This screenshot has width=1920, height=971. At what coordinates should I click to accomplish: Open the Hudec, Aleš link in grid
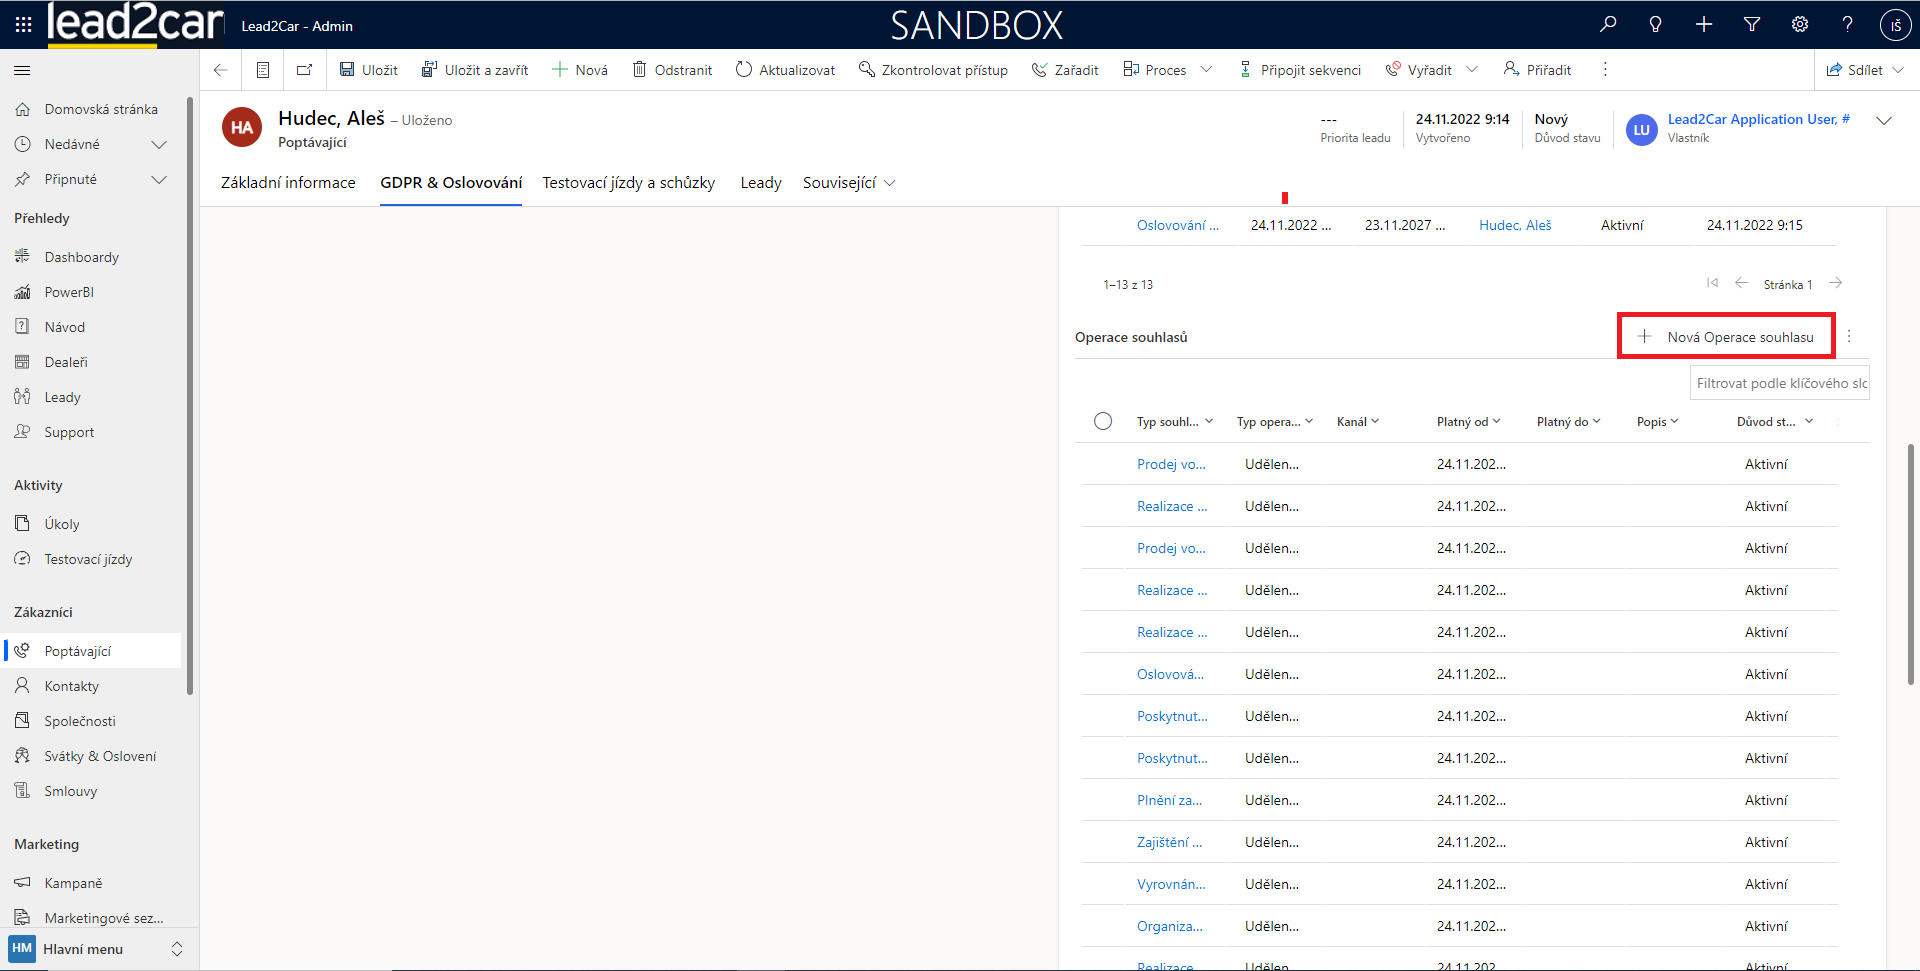point(1515,225)
